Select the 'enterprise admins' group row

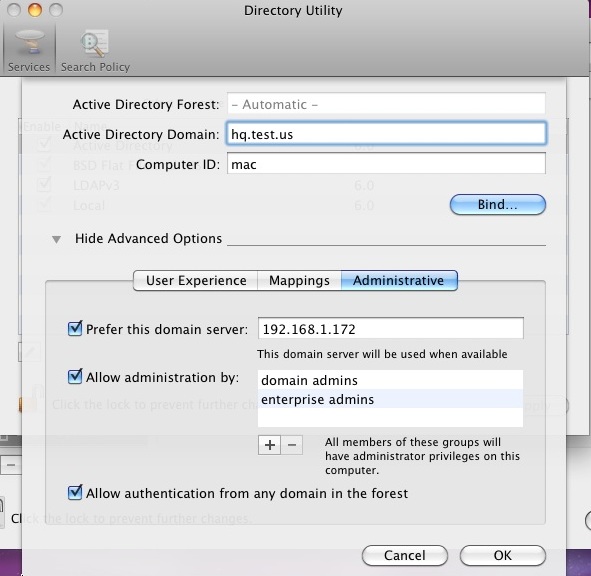coord(390,399)
